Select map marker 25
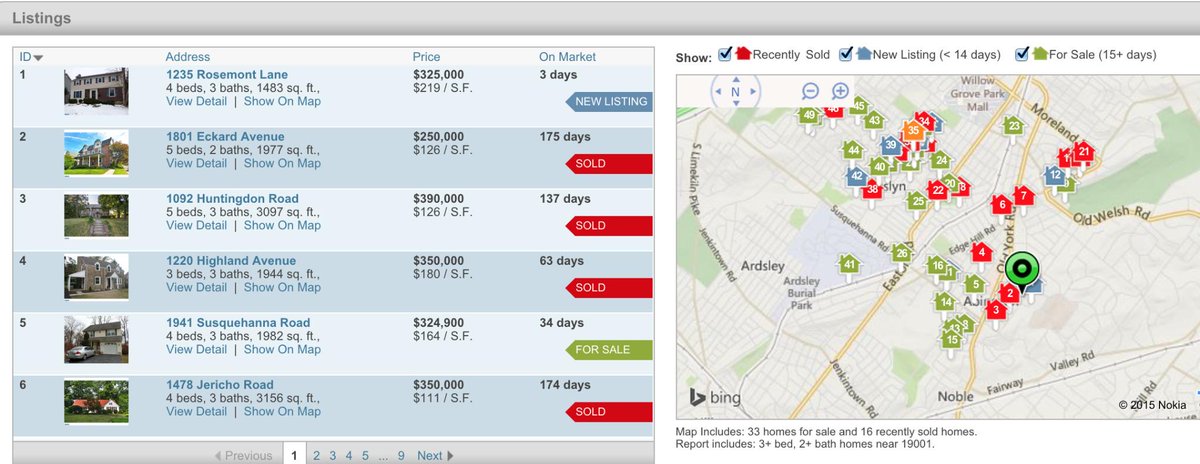This screenshot has height=464, width=1200. (918, 202)
